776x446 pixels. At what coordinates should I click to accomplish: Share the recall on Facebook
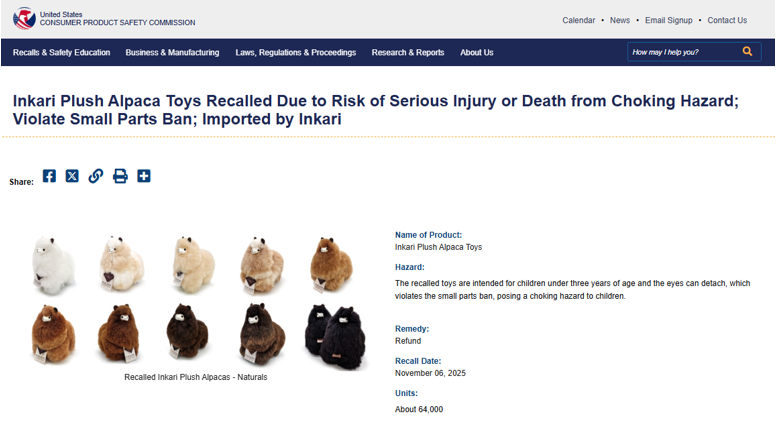pos(49,176)
